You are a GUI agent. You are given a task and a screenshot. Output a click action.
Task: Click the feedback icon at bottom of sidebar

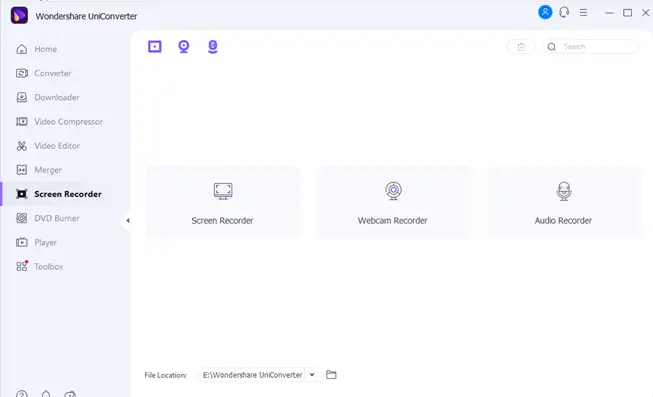70,394
